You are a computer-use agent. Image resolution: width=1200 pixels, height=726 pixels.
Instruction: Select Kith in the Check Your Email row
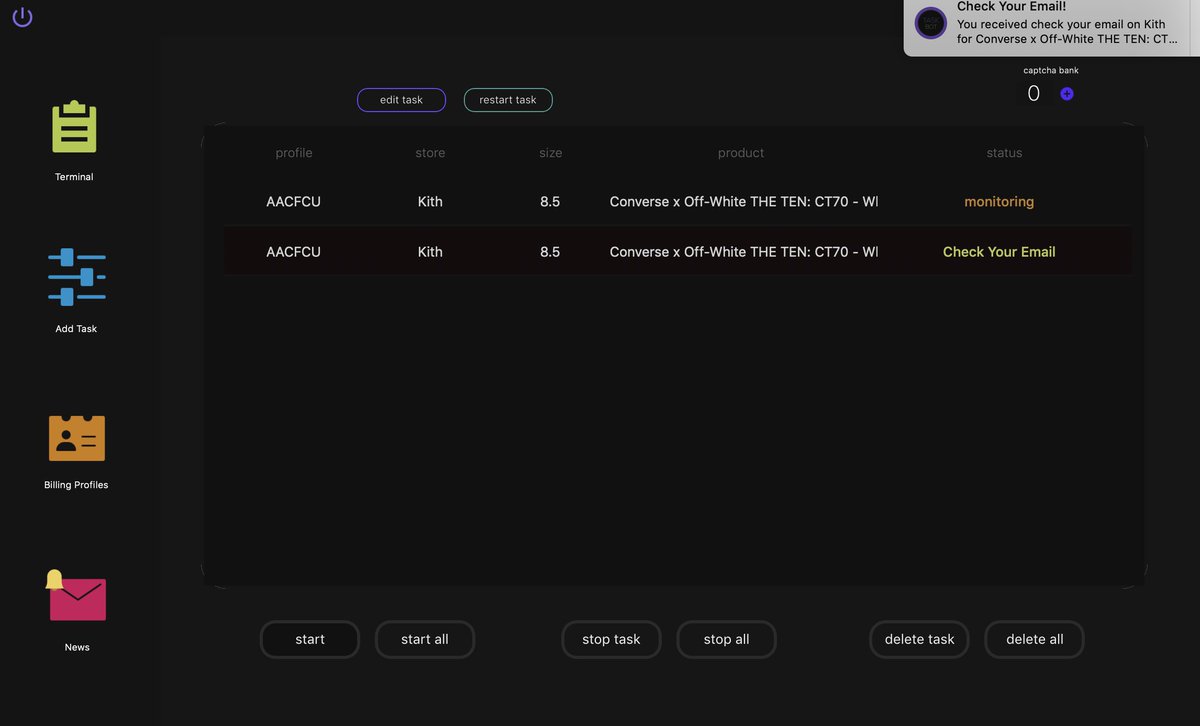430,252
